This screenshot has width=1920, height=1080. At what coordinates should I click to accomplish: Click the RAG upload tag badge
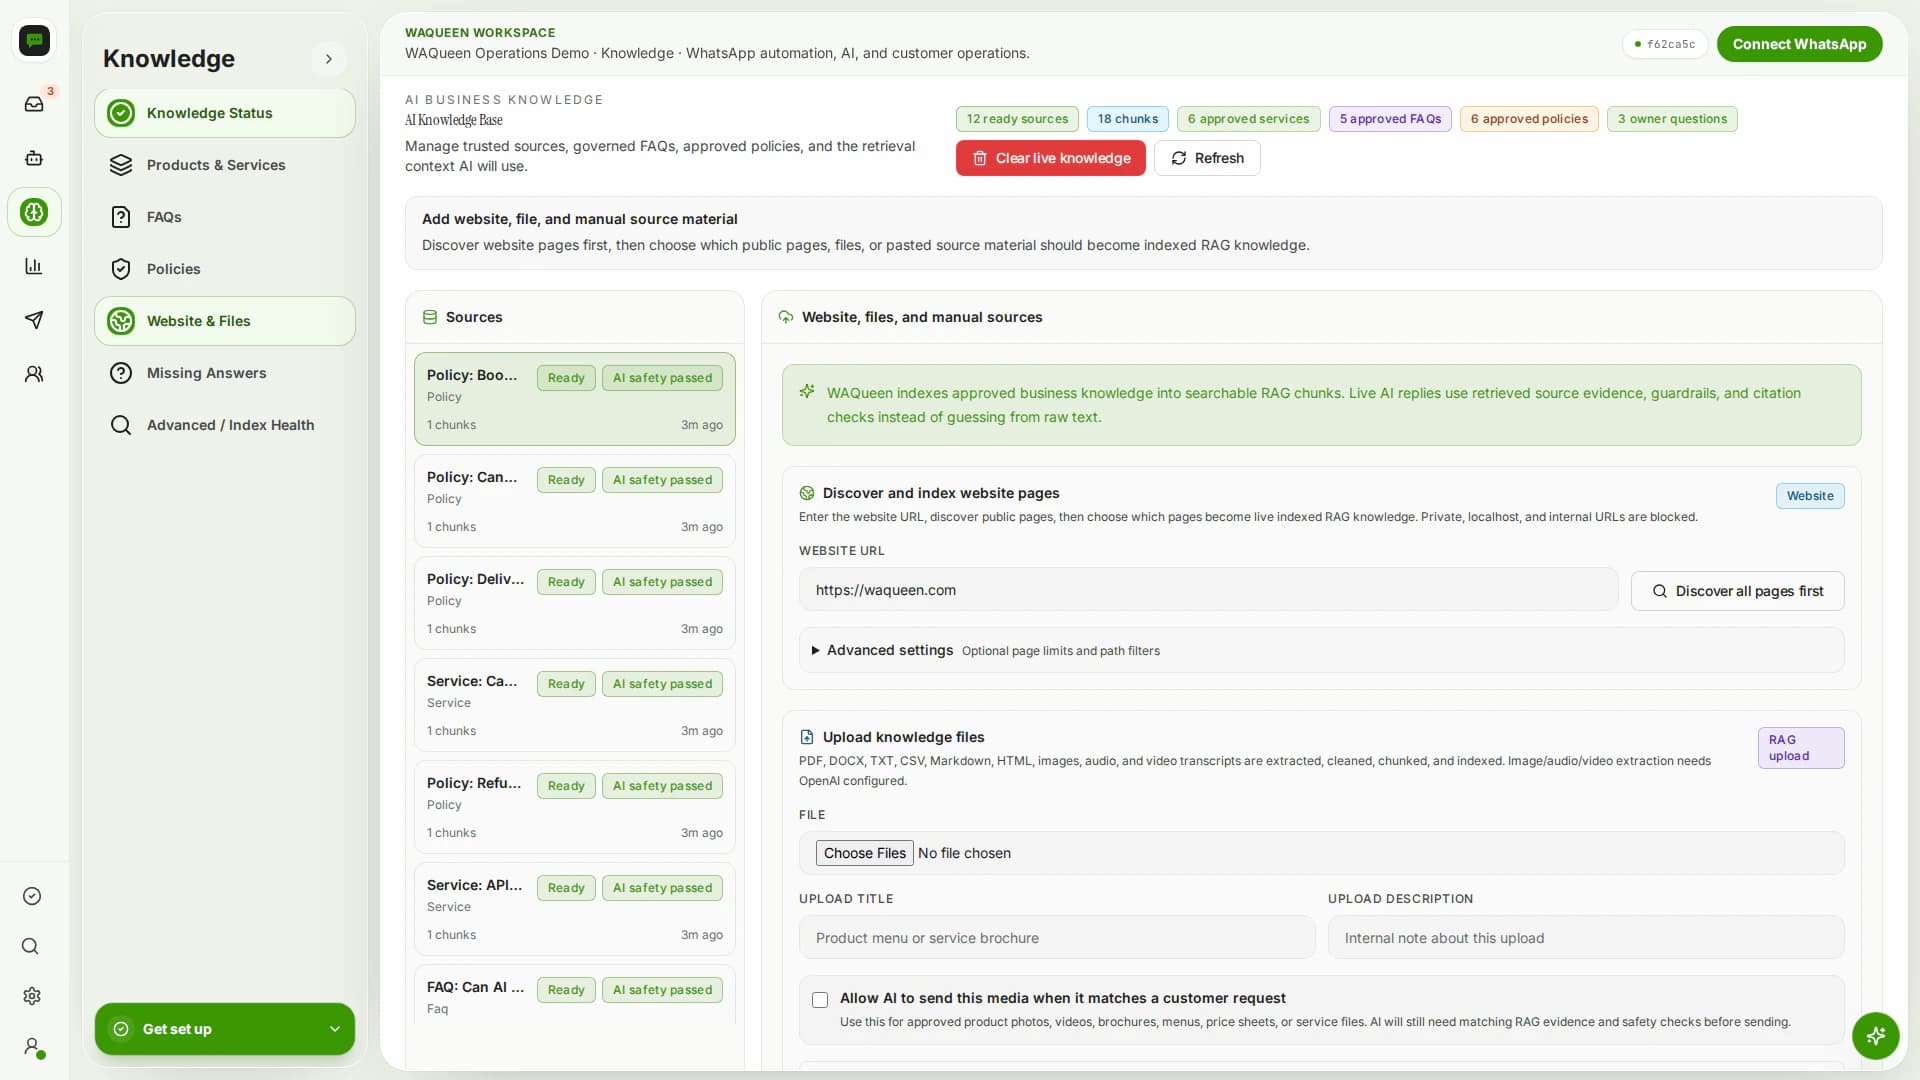pos(1801,748)
